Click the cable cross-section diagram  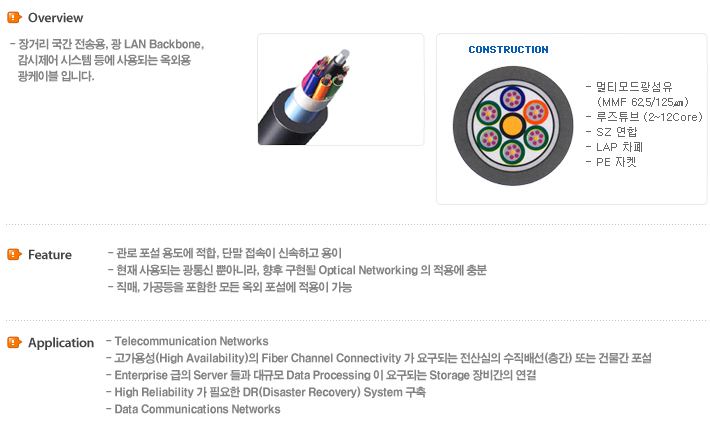(x=513, y=126)
